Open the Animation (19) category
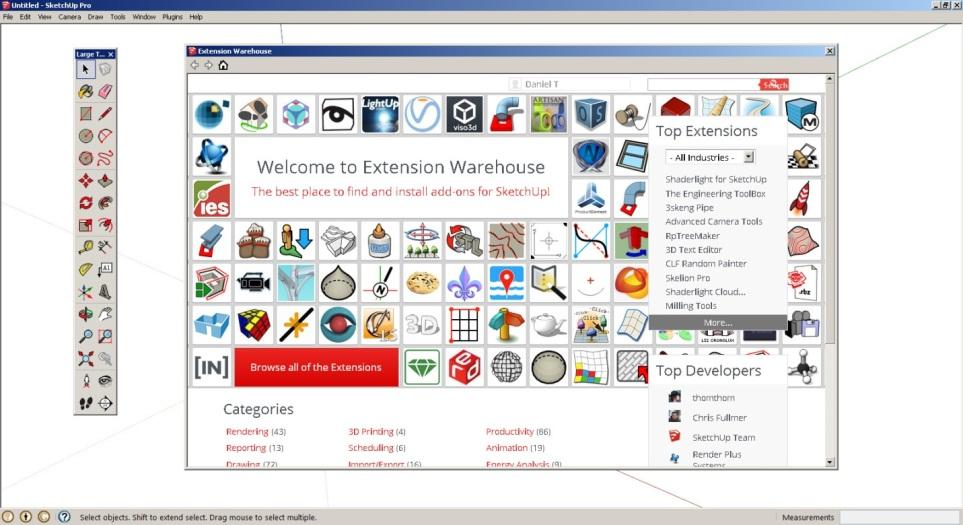The height and width of the screenshot is (525, 963). click(515, 448)
